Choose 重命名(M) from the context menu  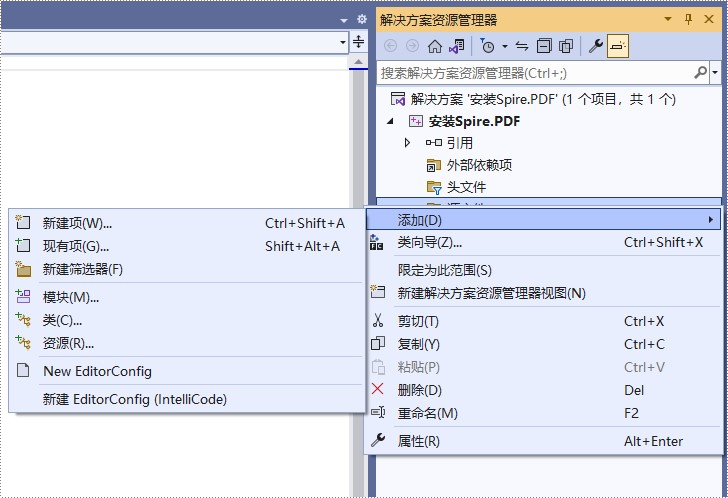(x=543, y=413)
